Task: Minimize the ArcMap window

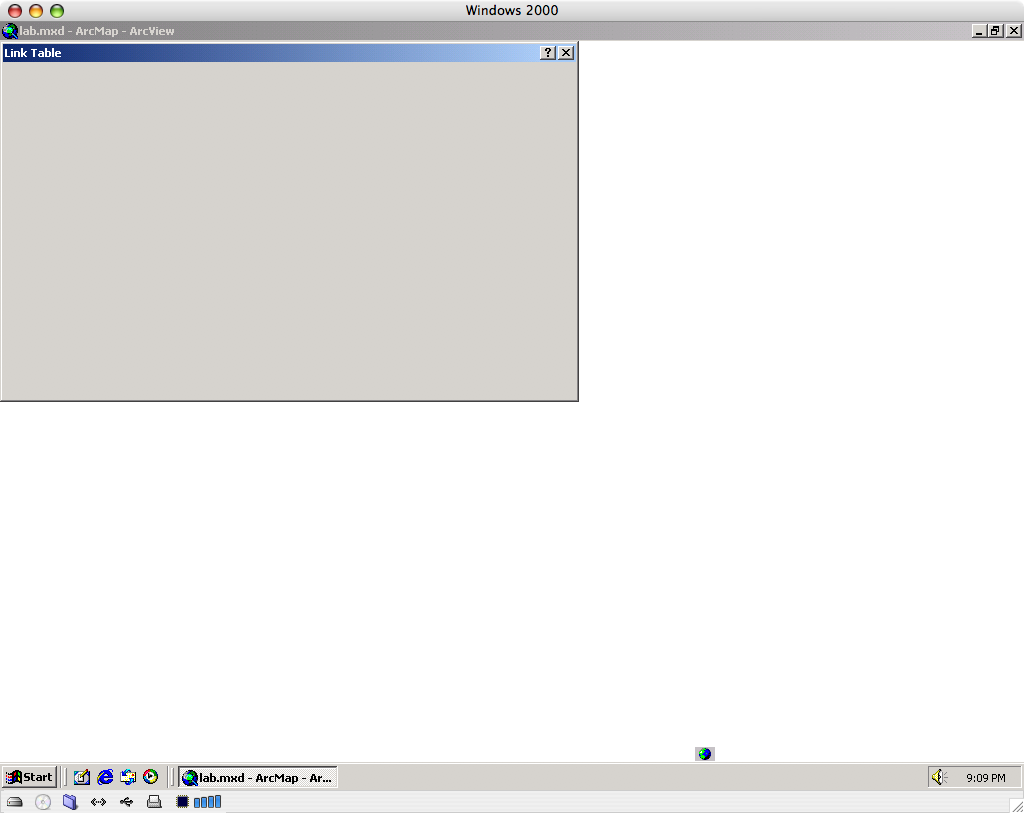Action: pyautogui.click(x=979, y=31)
